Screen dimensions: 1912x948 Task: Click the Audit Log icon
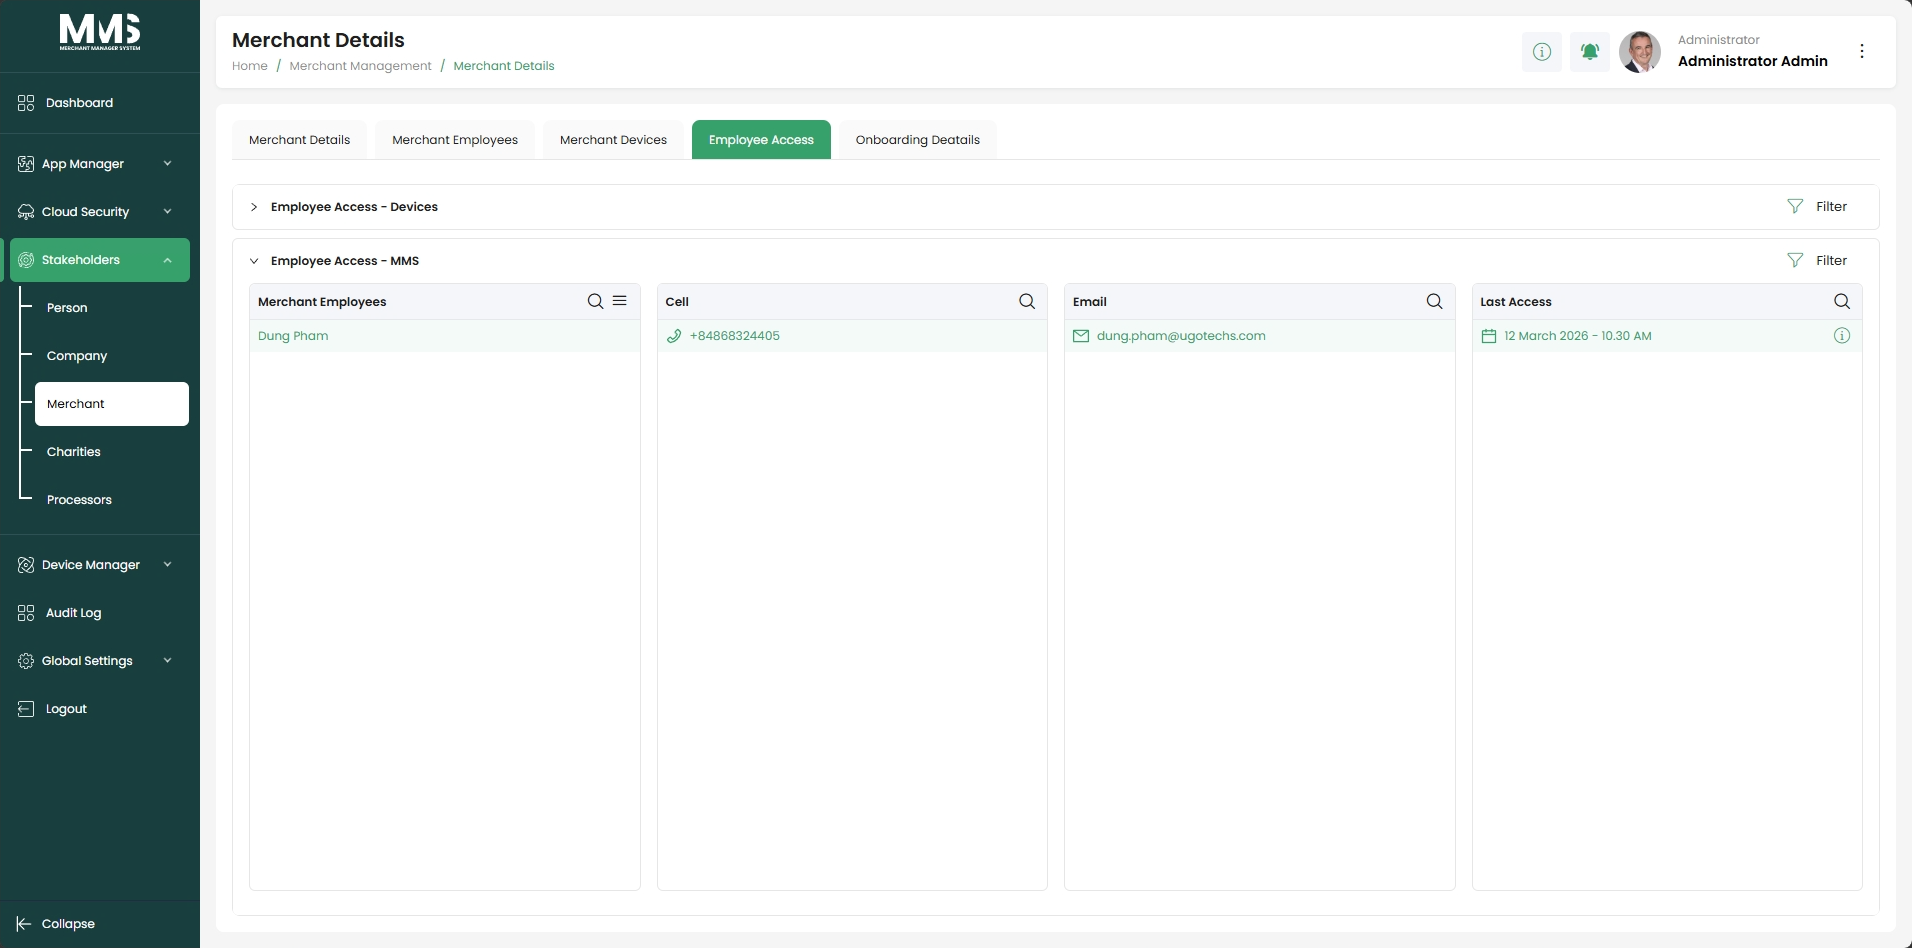pos(26,613)
